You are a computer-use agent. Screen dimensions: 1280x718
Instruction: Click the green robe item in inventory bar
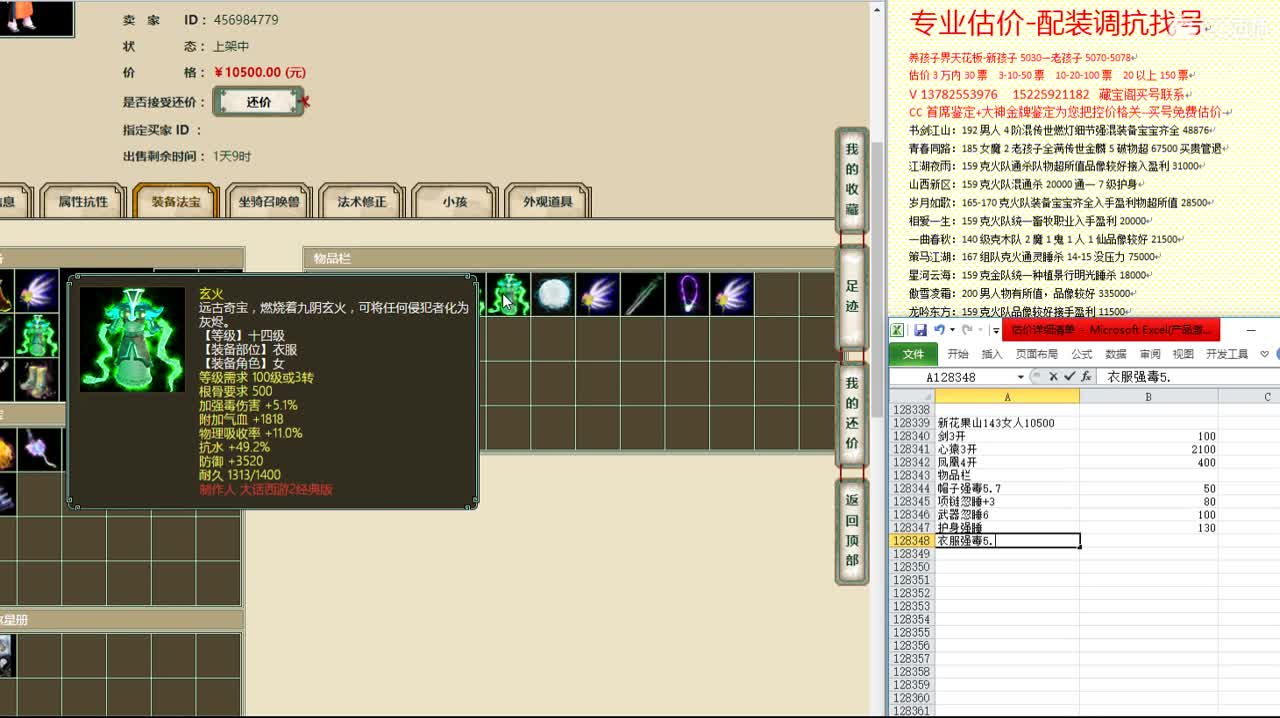click(509, 295)
